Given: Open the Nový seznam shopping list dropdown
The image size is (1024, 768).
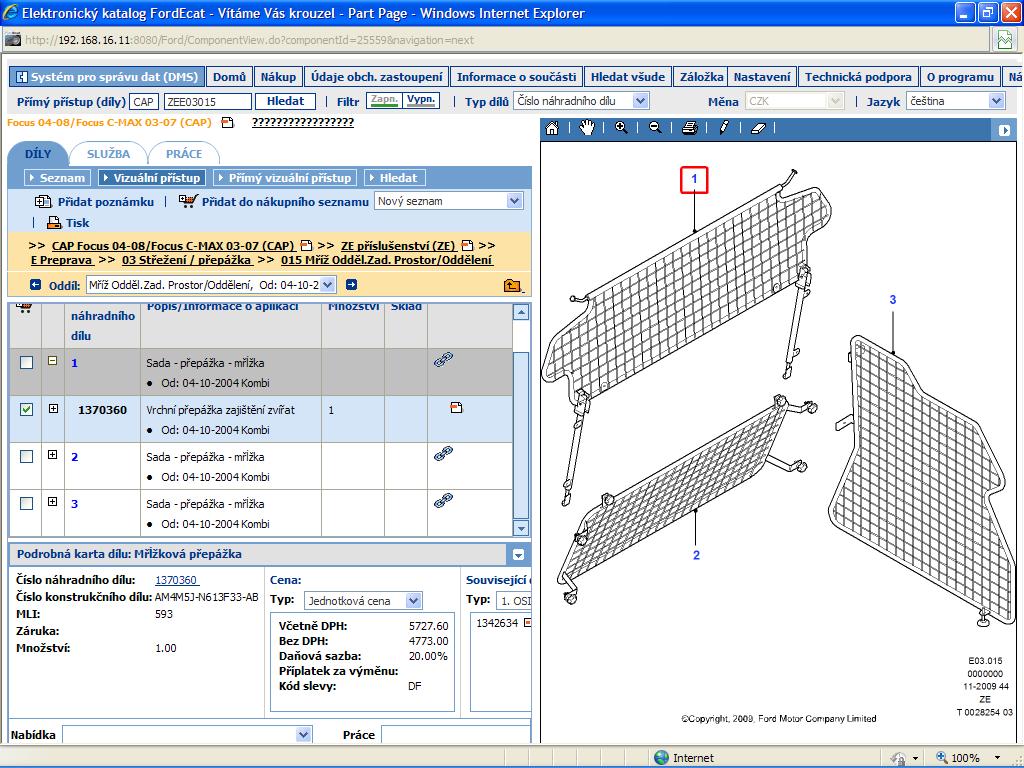Looking at the screenshot, I should point(514,201).
